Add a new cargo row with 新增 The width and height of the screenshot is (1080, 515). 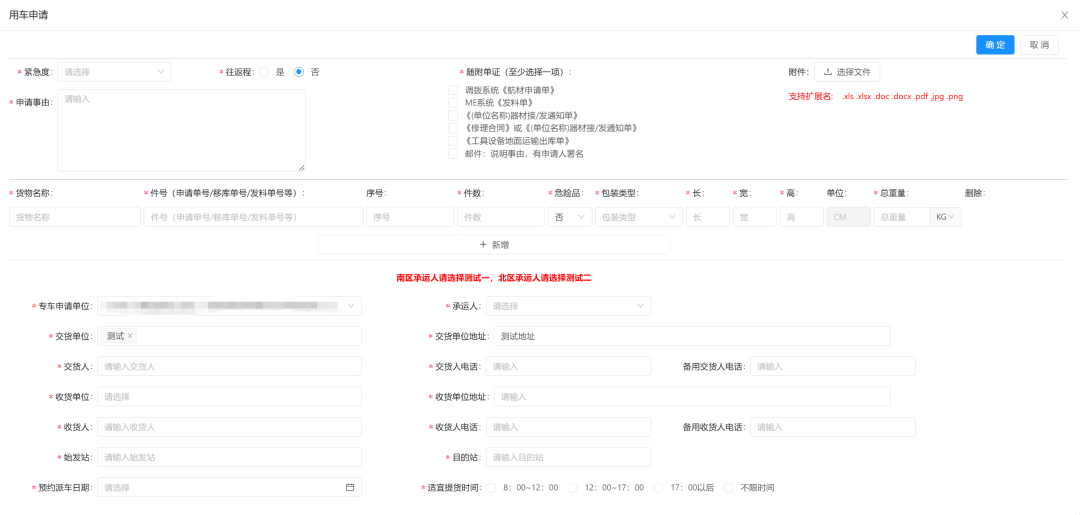point(494,244)
